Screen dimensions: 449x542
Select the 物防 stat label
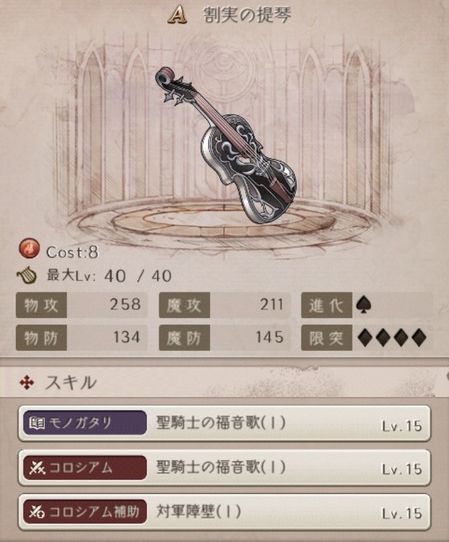click(x=41, y=338)
